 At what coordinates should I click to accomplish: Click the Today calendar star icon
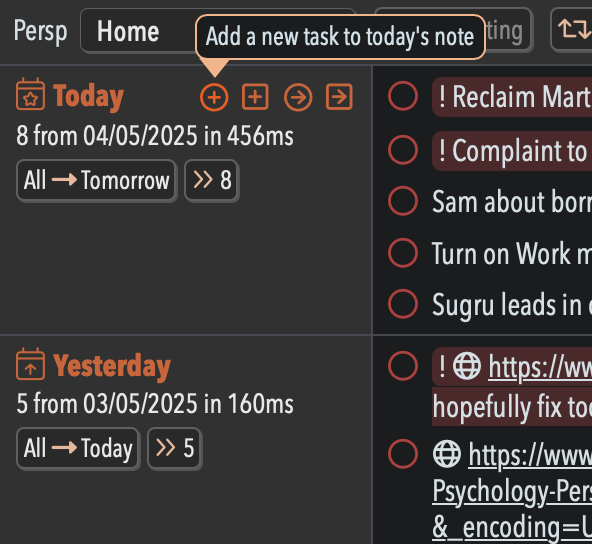tap(31, 94)
